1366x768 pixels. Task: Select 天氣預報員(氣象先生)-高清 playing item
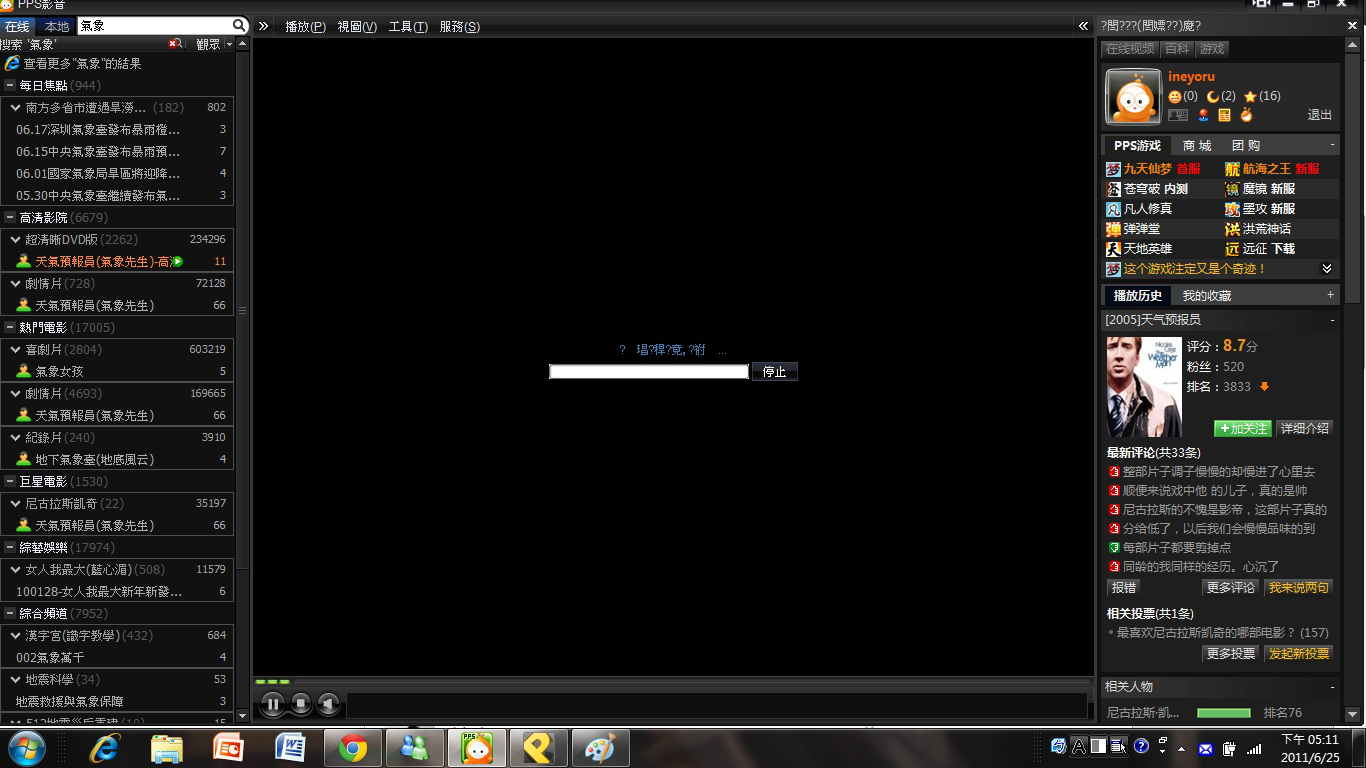click(117, 262)
